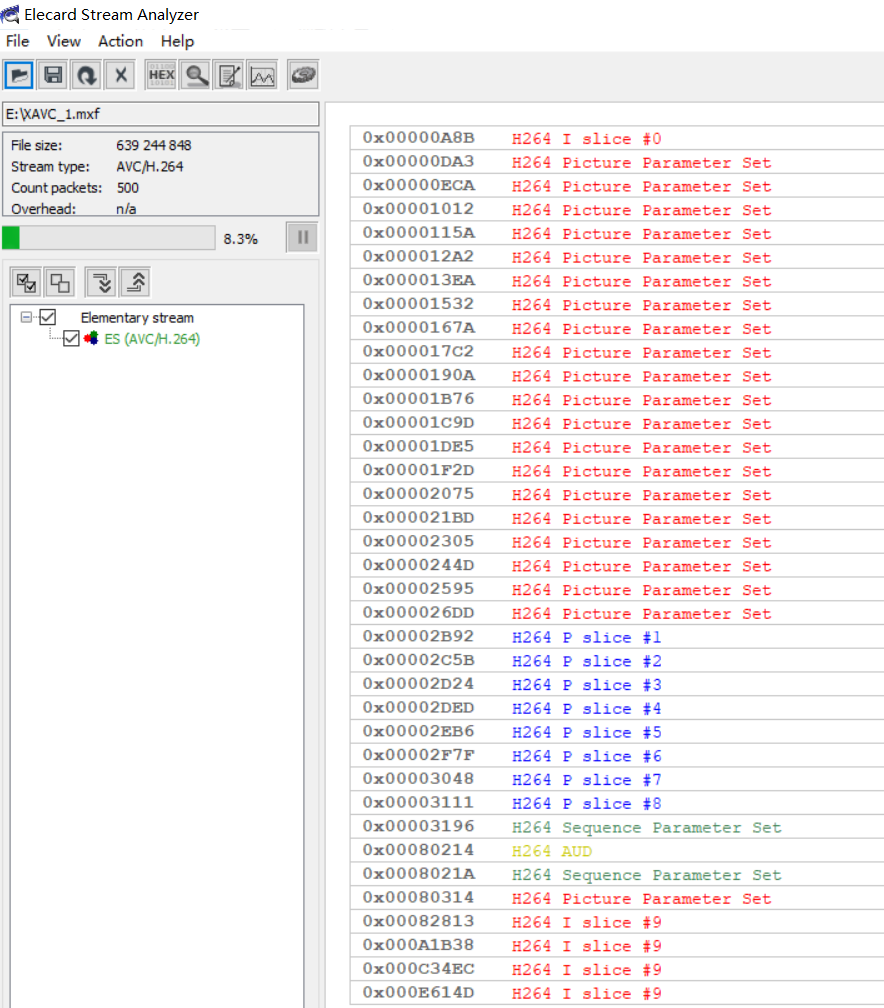Image resolution: width=884 pixels, height=1008 pixels.
Task: Select Picture Parameter Set at 0x00000ECA
Action: [617, 186]
